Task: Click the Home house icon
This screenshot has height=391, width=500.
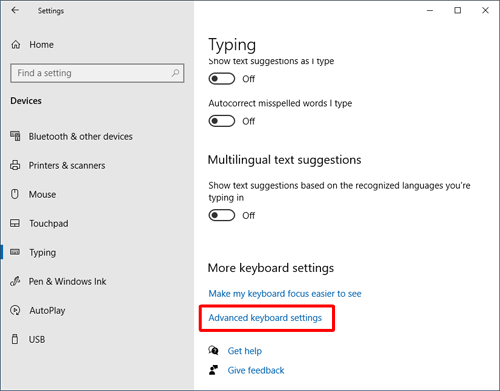Action: coord(16,45)
